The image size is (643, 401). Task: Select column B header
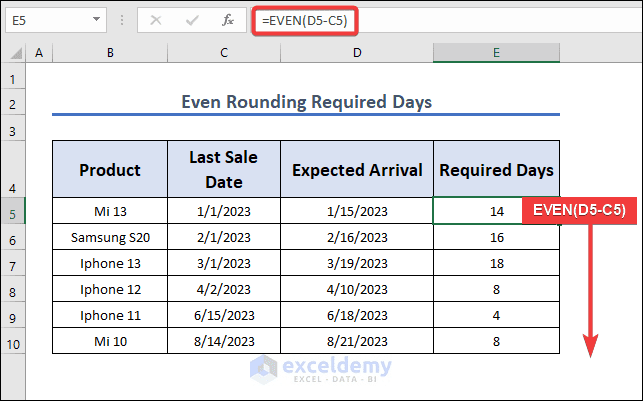pyautogui.click(x=110, y=53)
